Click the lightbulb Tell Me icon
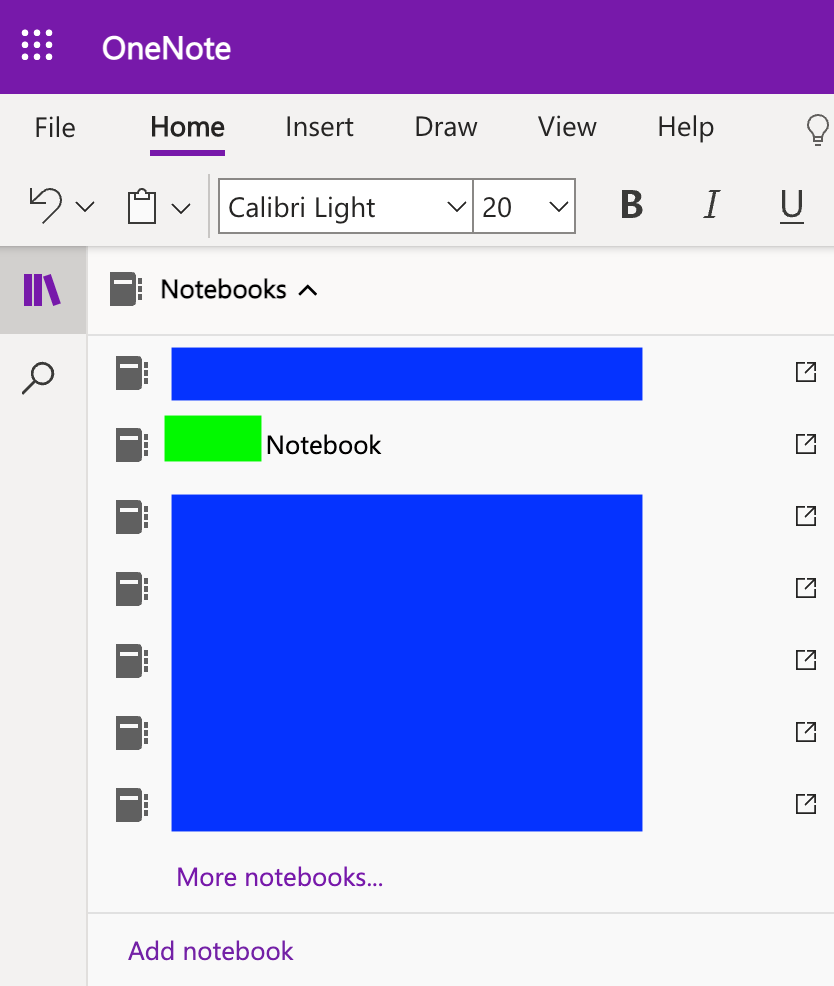This screenshot has height=986, width=834. click(817, 130)
